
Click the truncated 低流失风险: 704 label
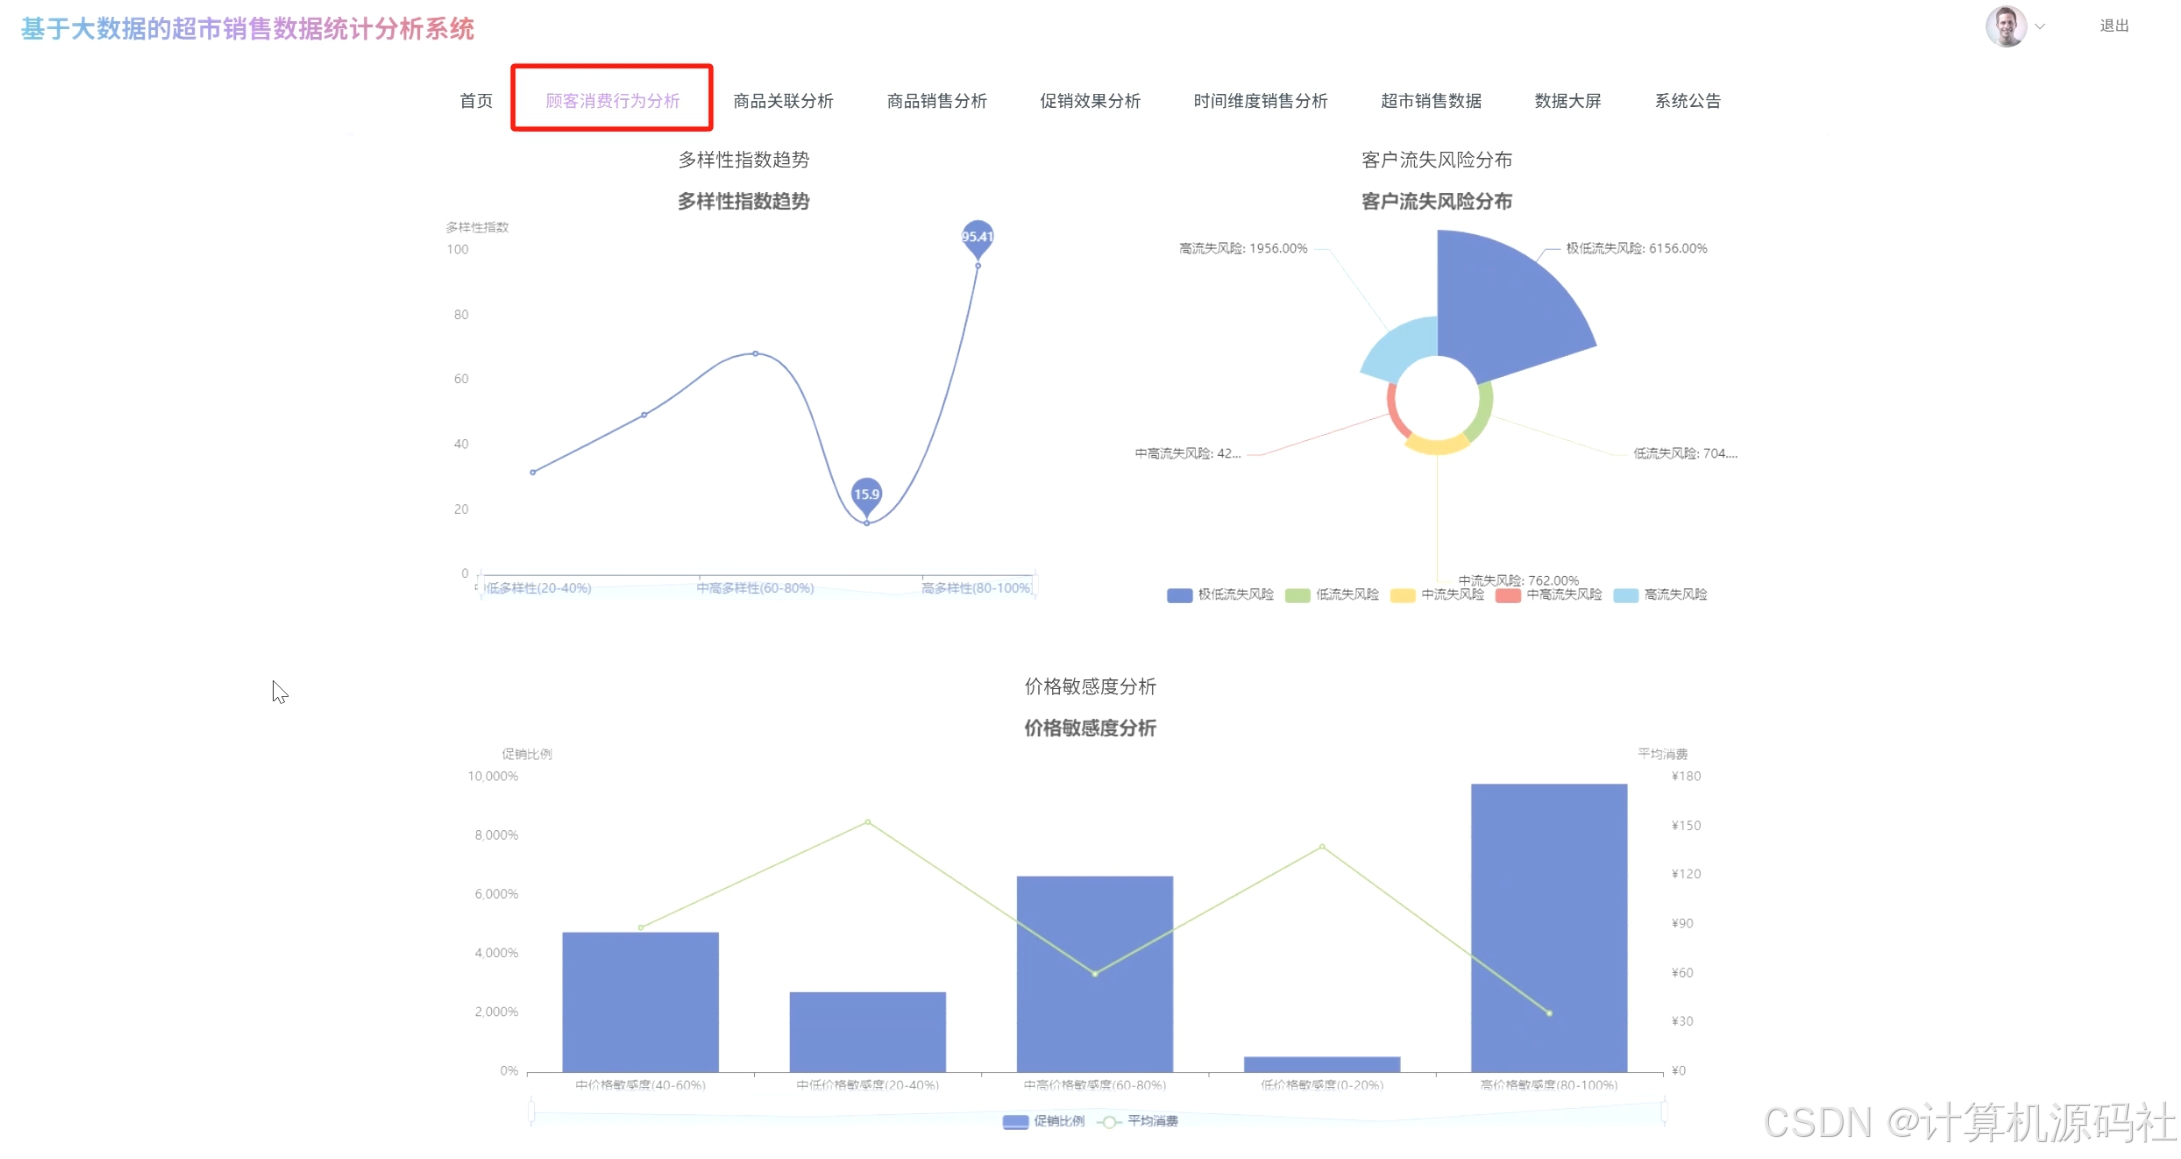(1685, 454)
